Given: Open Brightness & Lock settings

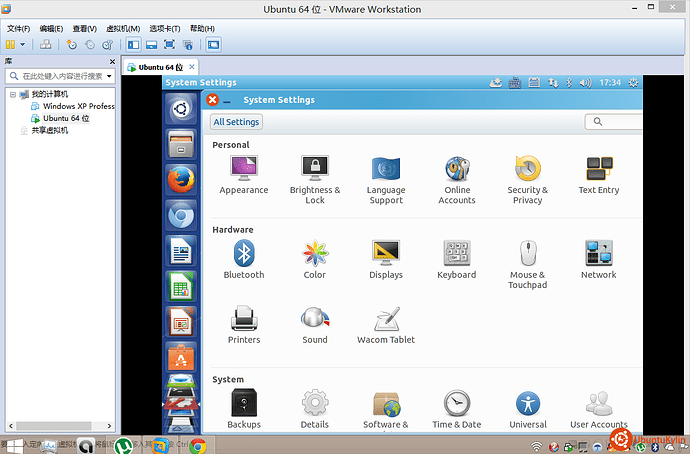Looking at the screenshot, I should pyautogui.click(x=315, y=179).
